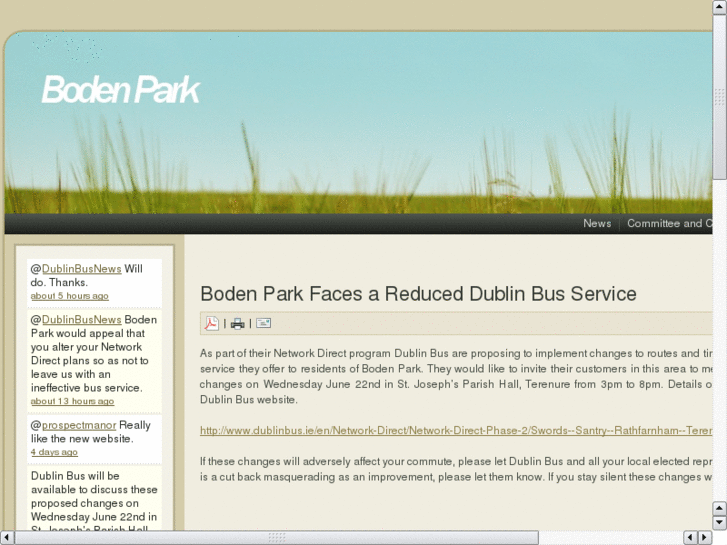
Task: Open the @prospectmanor link
Action: pos(79,425)
